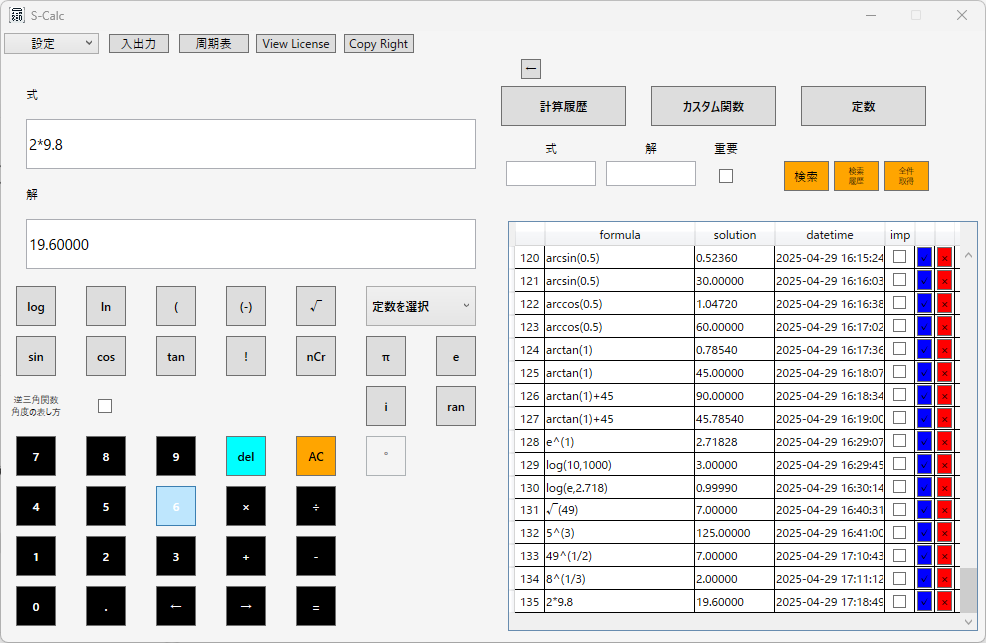Click the 式 search filter field
986x643 pixels.
(551, 173)
